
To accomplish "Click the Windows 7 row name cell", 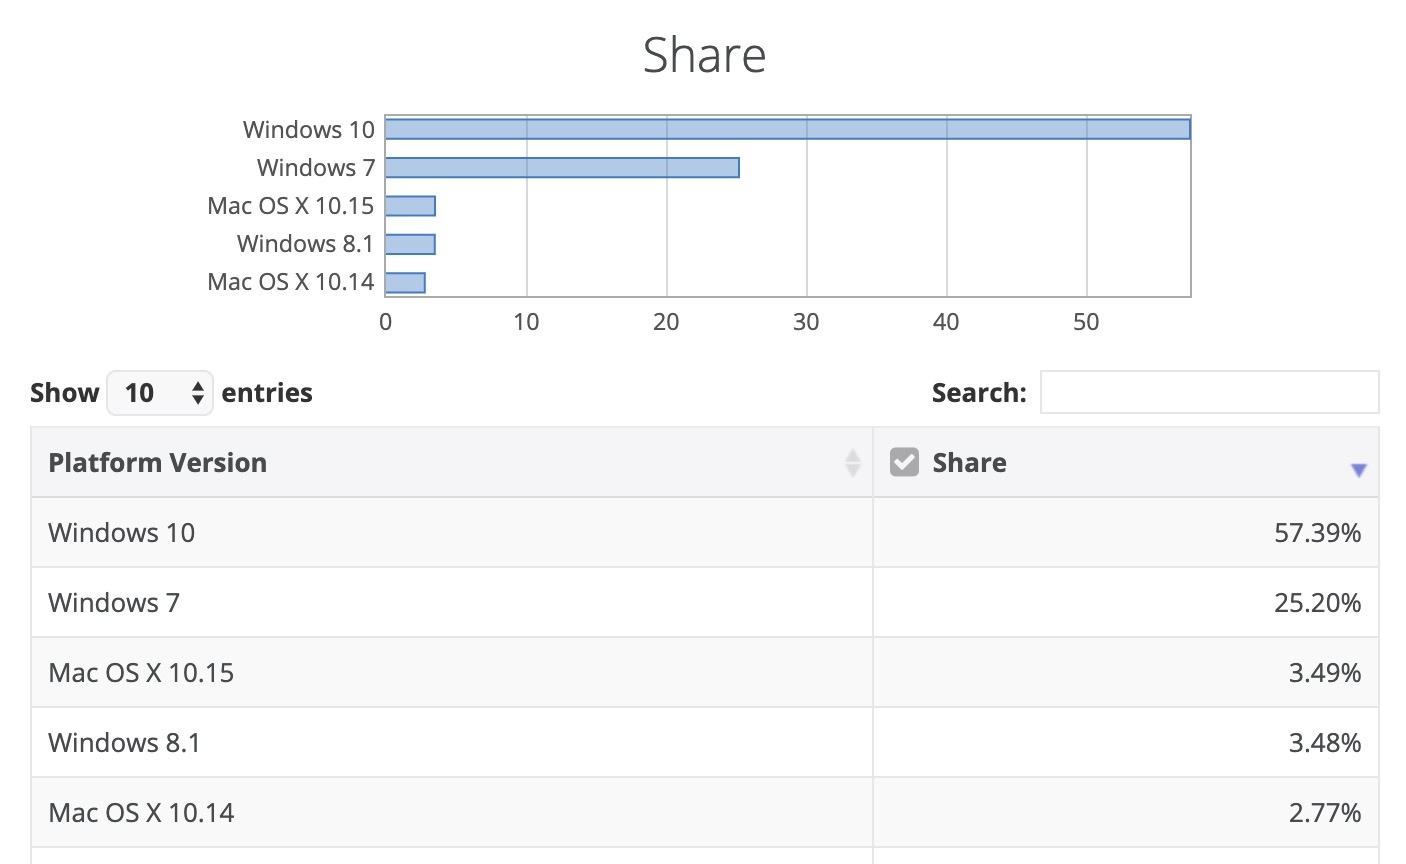I will tap(114, 603).
